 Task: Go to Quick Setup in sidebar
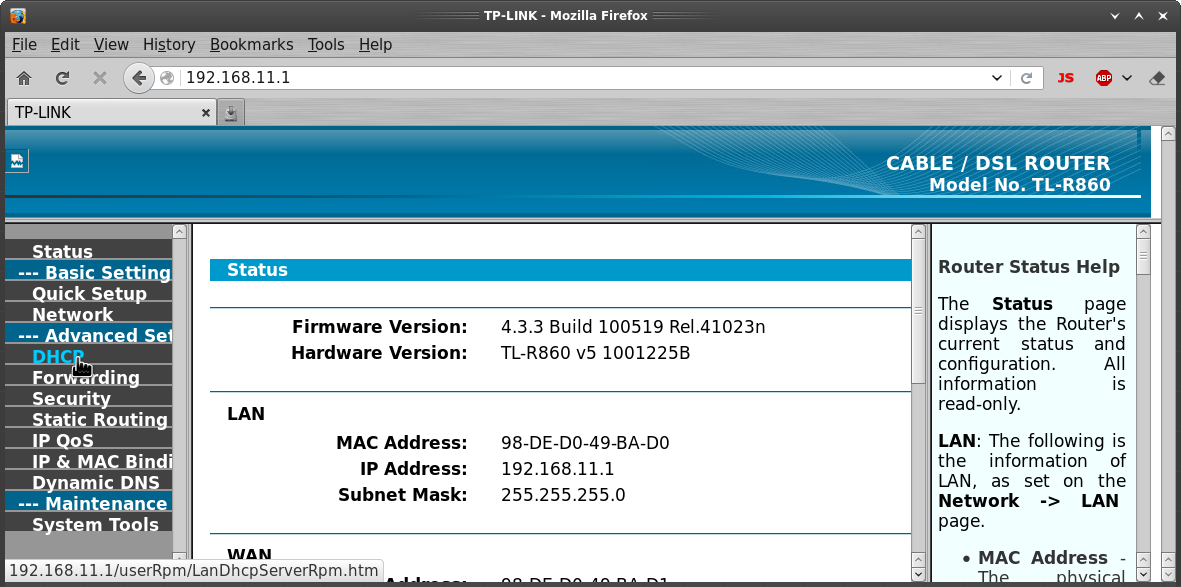click(x=89, y=294)
